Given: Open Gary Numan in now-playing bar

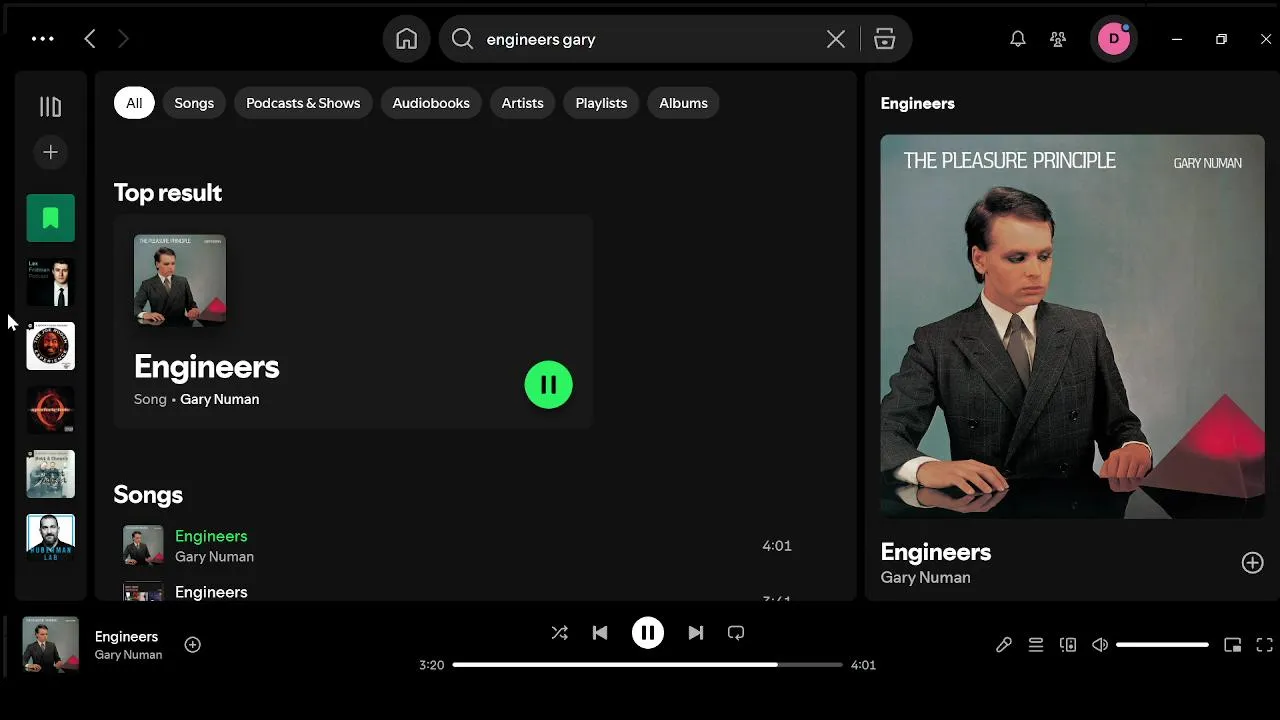Looking at the screenshot, I should [x=128, y=655].
